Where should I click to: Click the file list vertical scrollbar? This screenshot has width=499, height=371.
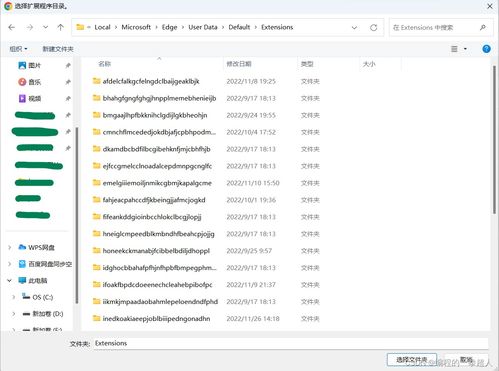pyautogui.click(x=494, y=140)
